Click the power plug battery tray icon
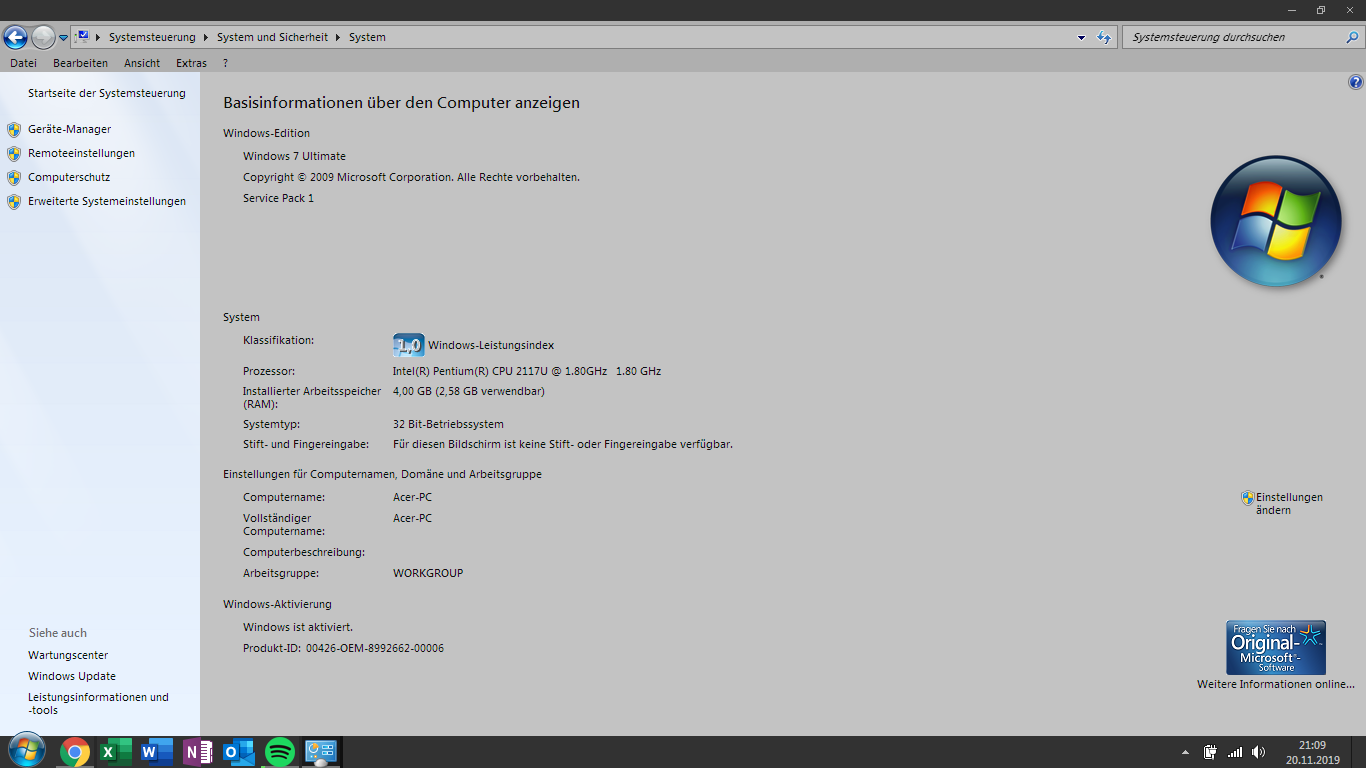Viewport: 1366px width, 768px height. coord(1210,752)
